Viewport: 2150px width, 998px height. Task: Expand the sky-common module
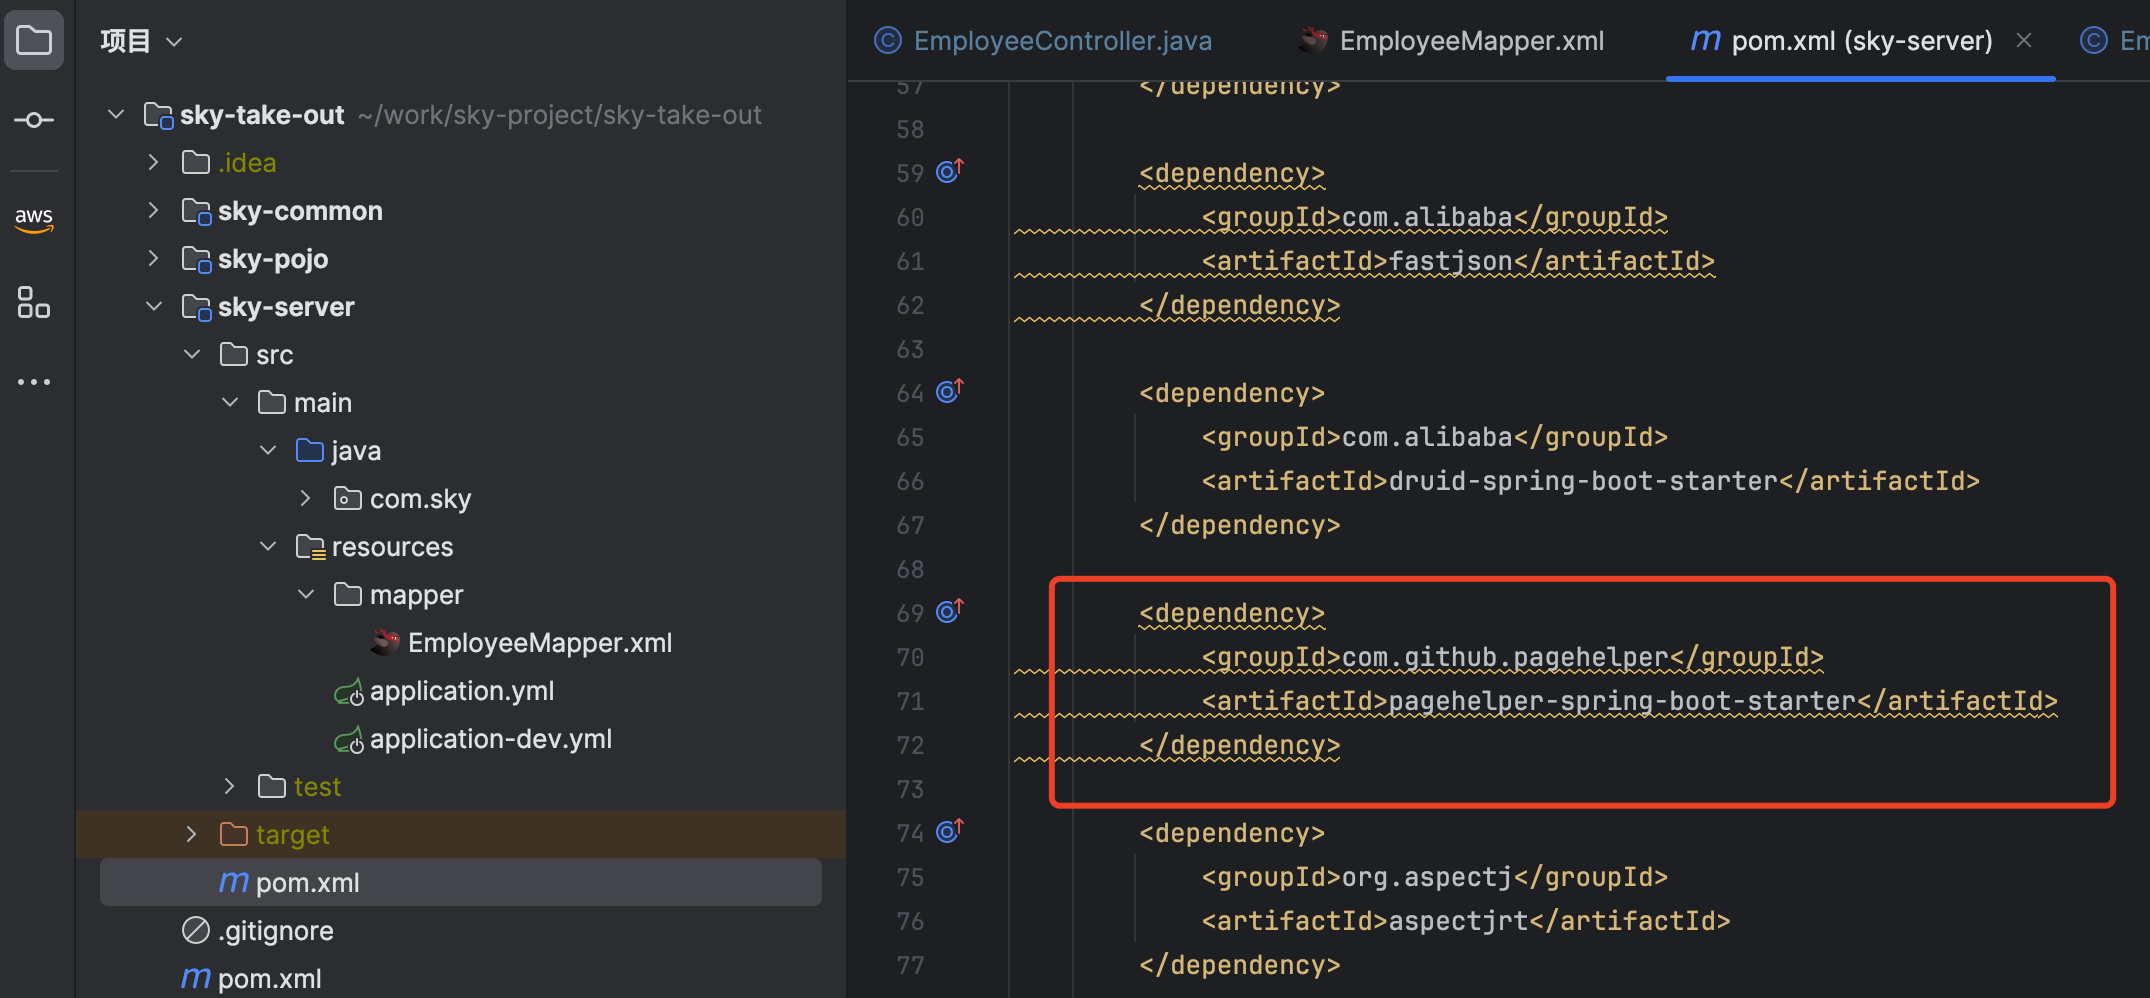tap(154, 210)
